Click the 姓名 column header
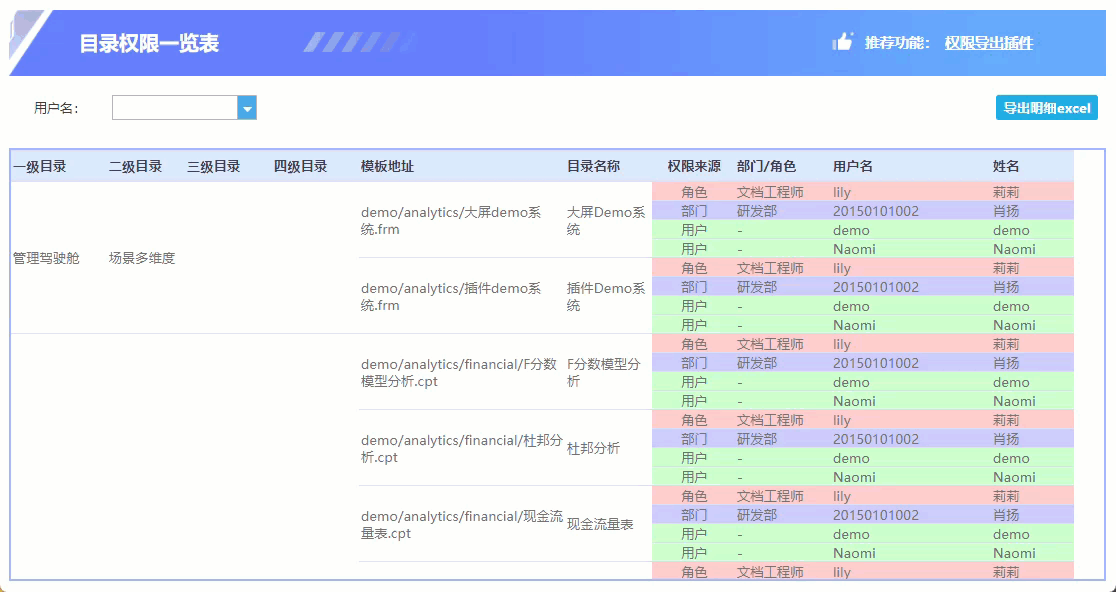 [1006, 166]
